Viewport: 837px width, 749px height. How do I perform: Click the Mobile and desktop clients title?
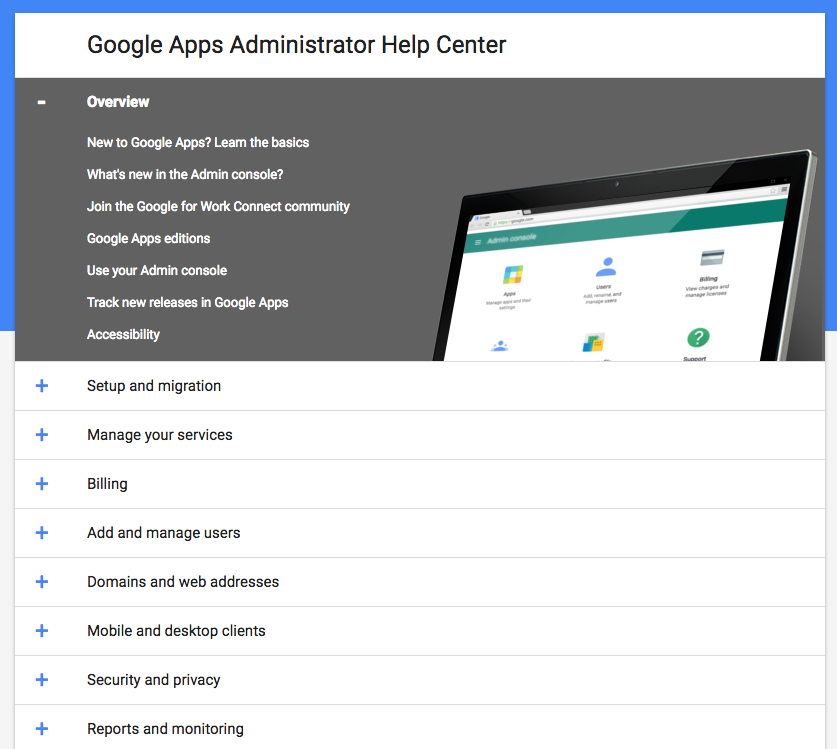click(176, 631)
